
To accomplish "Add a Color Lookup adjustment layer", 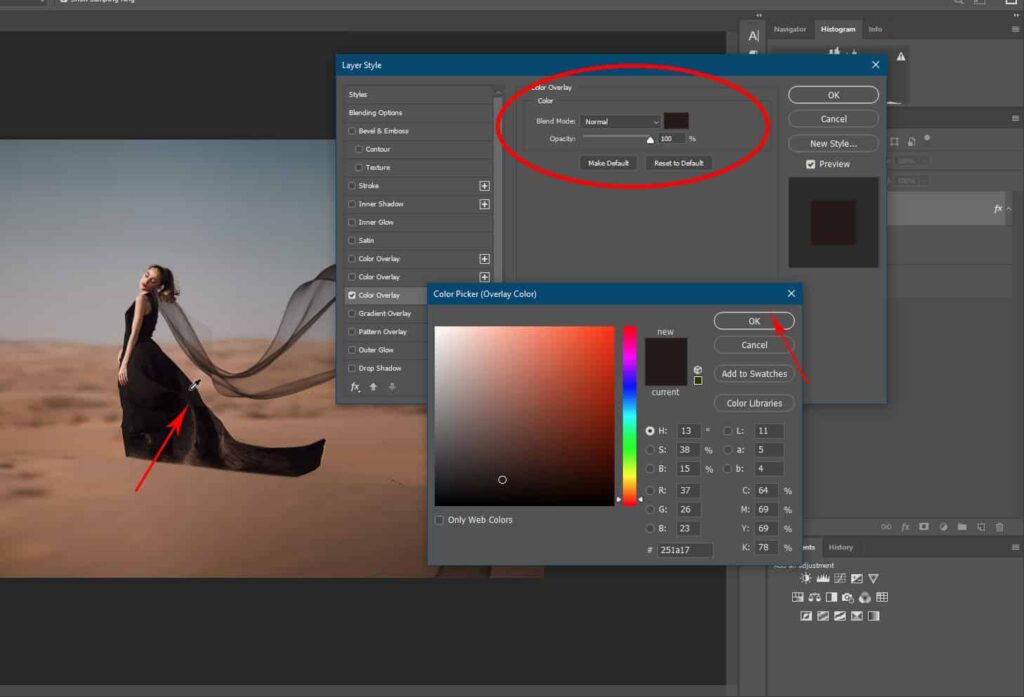I will click(882, 597).
